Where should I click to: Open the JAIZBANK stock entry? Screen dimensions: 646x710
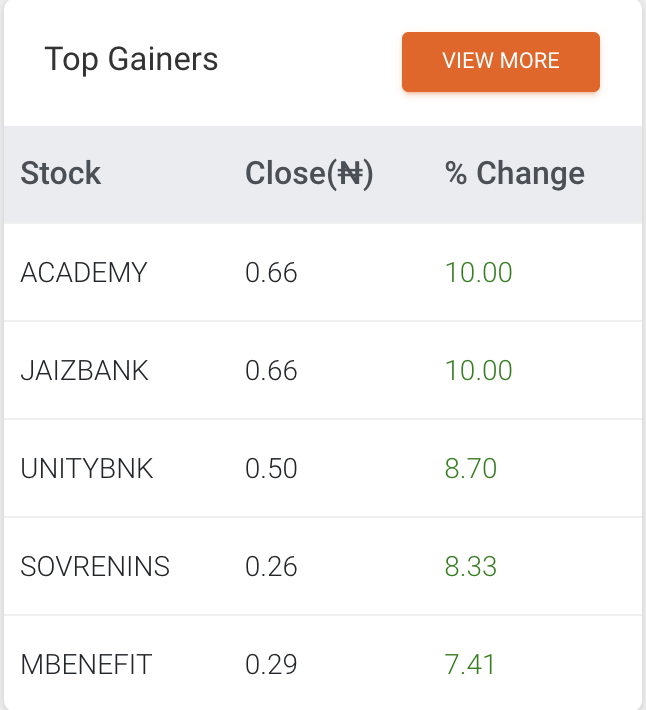click(x=84, y=370)
